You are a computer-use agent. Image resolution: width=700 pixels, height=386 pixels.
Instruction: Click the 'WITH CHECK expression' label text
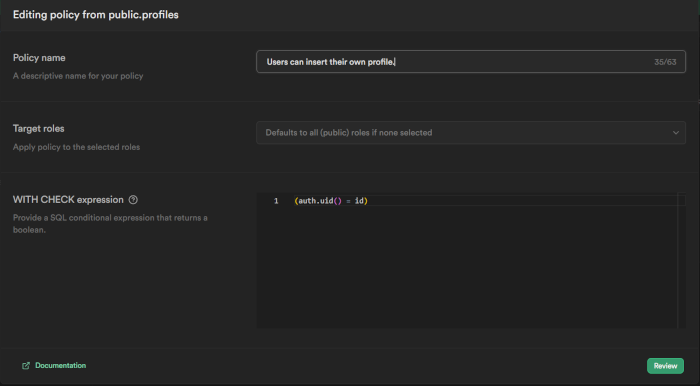tap(68, 200)
